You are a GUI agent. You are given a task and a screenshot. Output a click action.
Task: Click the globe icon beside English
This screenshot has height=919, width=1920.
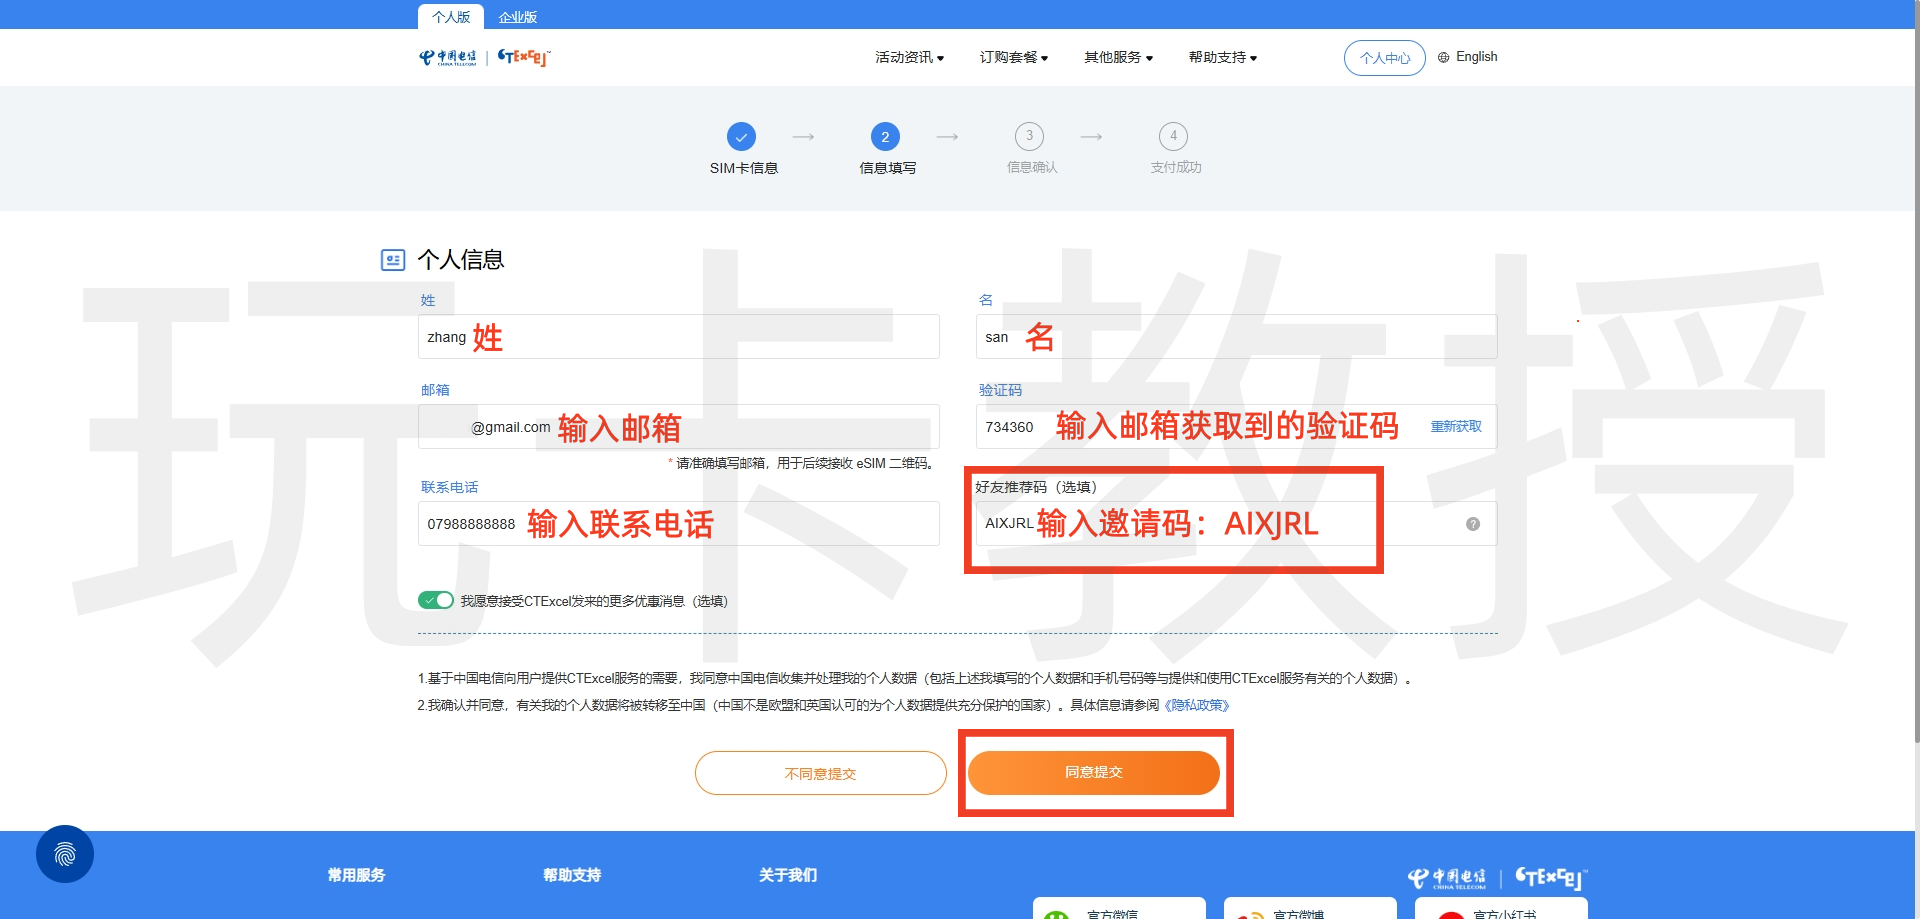(x=1443, y=58)
